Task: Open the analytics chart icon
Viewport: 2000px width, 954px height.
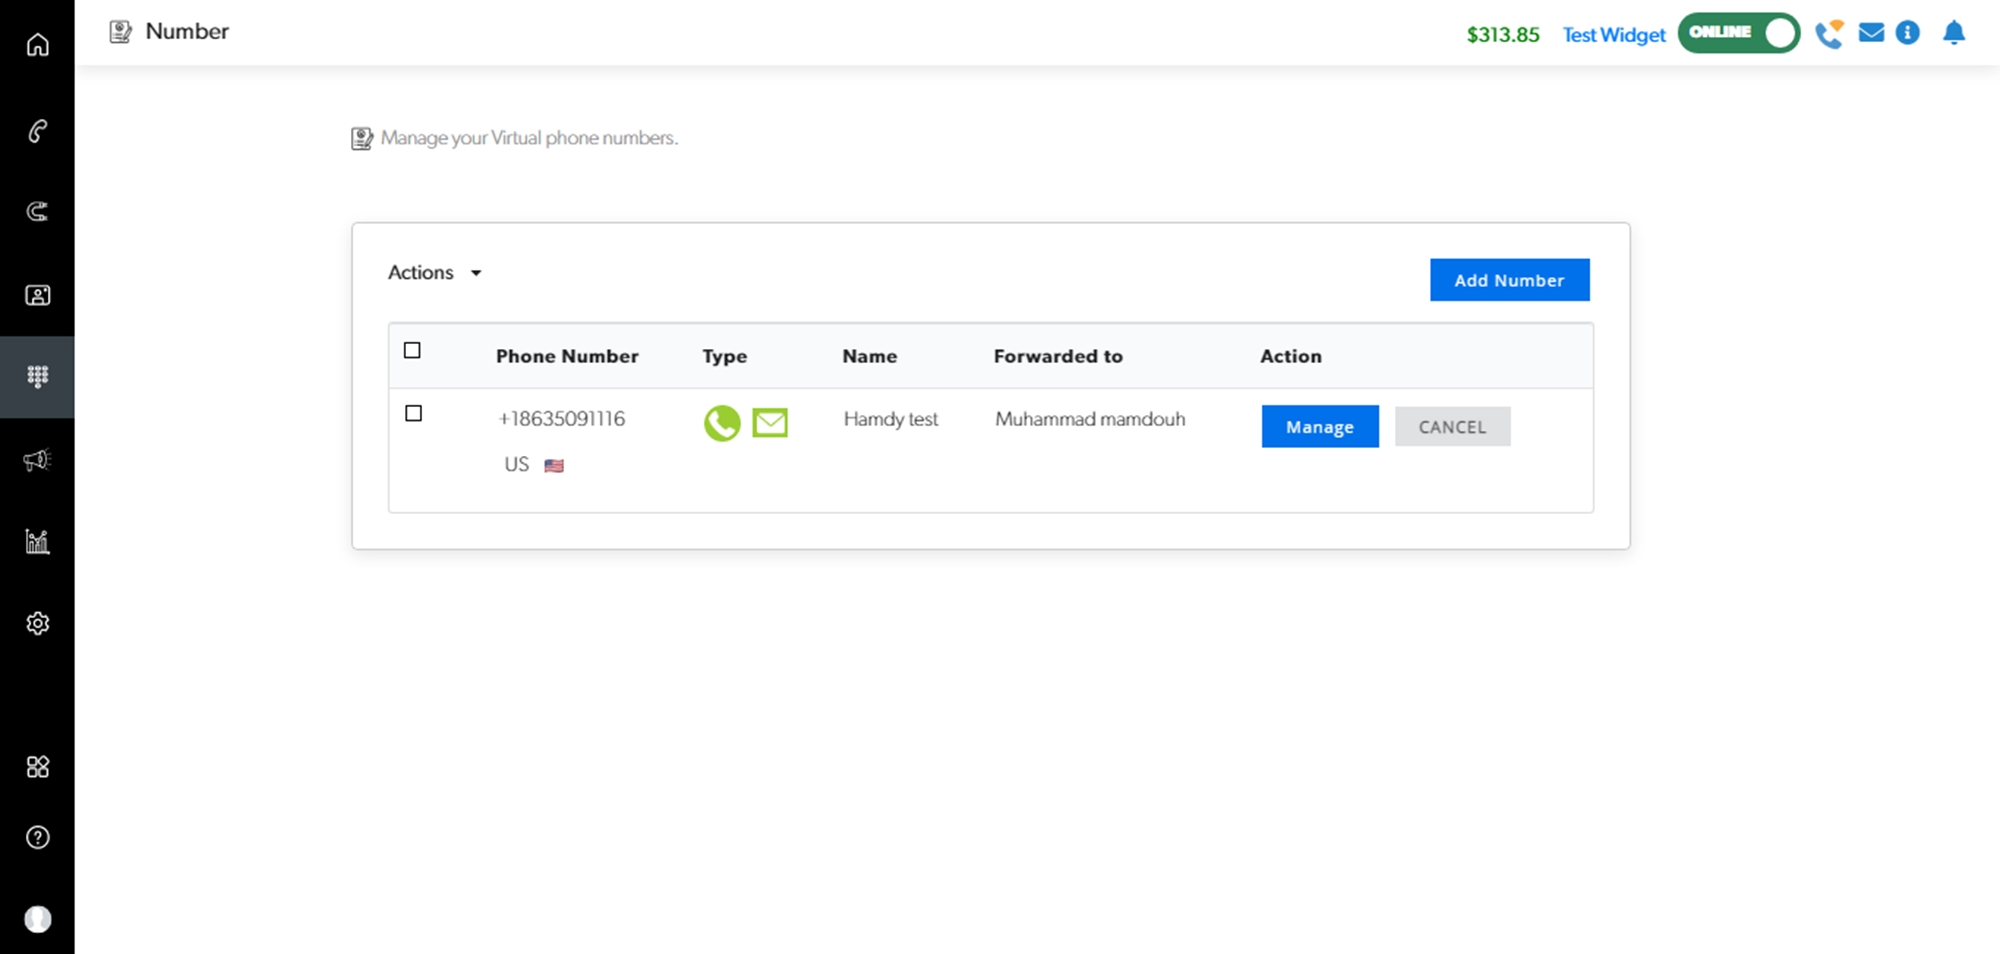Action: 37,541
